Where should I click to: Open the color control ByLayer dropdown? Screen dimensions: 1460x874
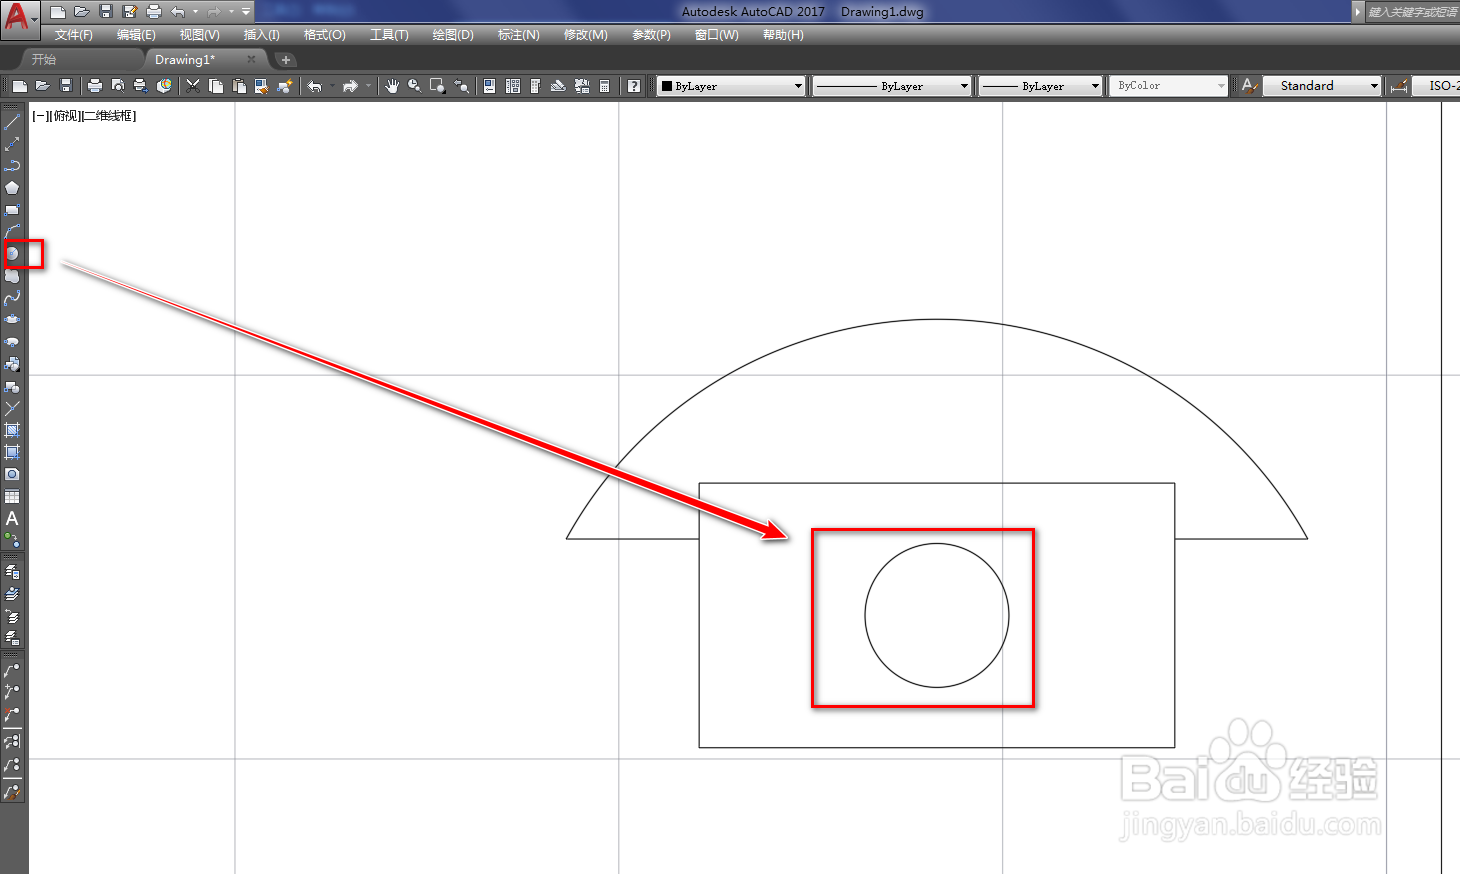pos(732,86)
